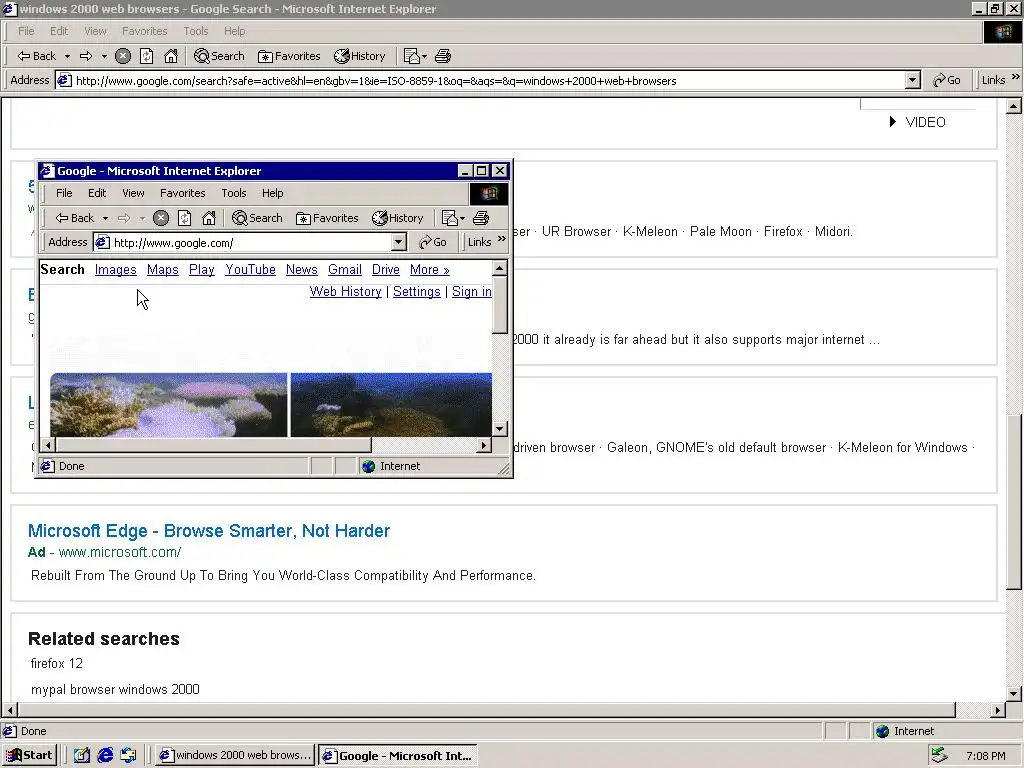
Task: Click Stop icon in front Google window
Action: pyautogui.click(x=161, y=218)
